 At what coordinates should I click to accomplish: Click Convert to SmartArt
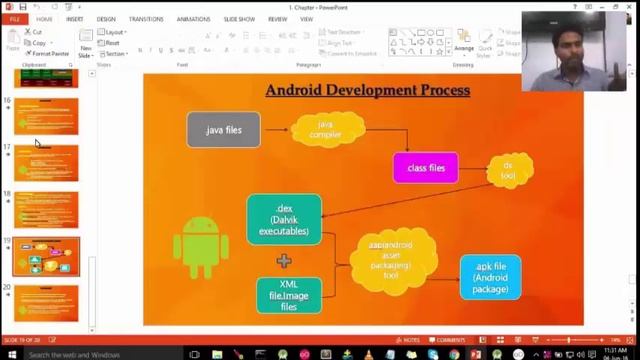pos(348,53)
